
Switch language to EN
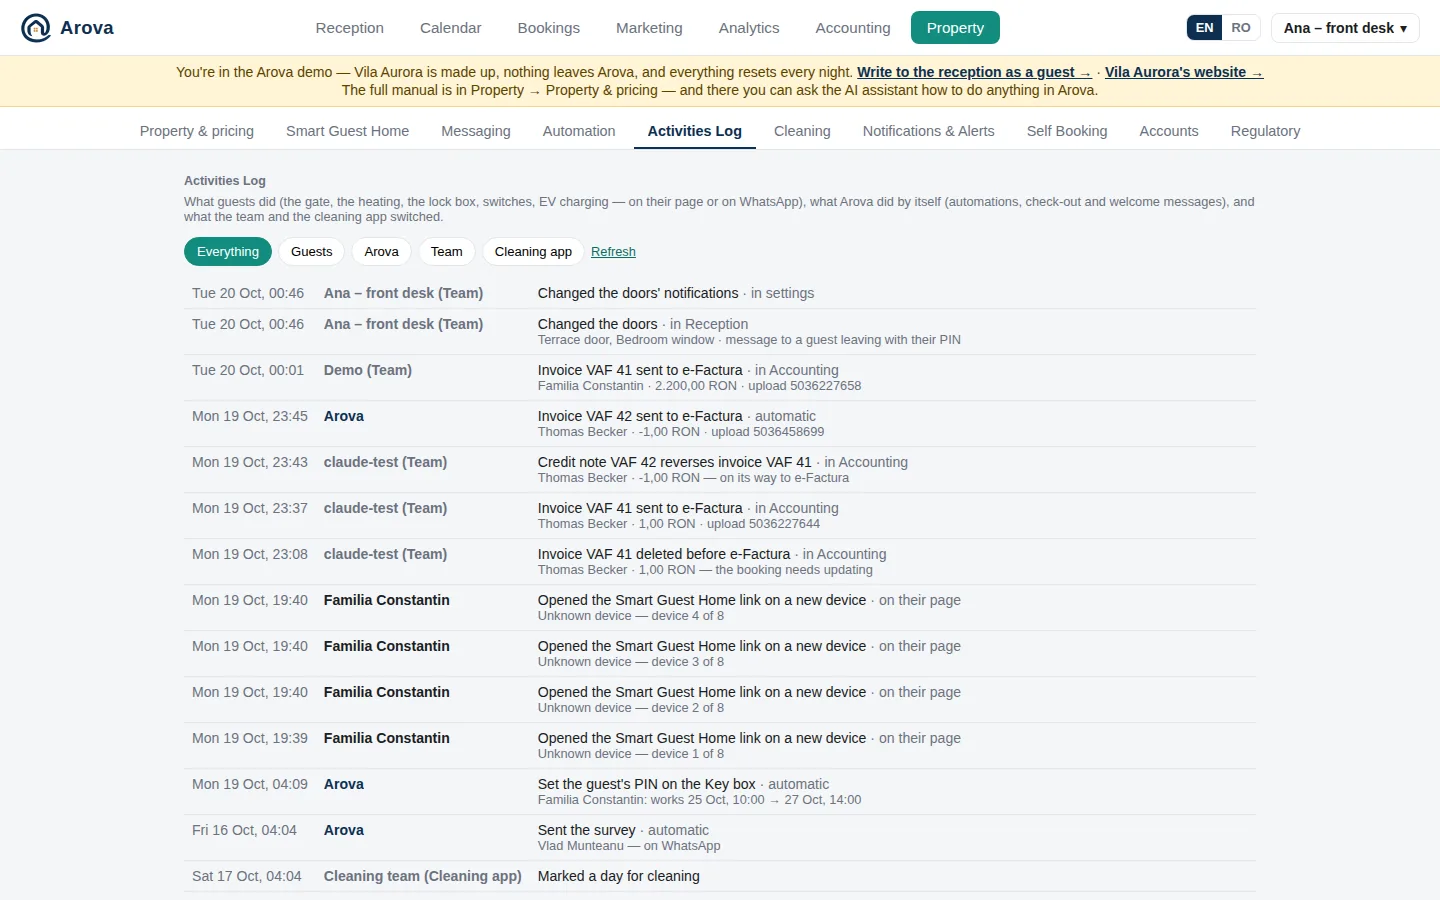[x=1204, y=28]
